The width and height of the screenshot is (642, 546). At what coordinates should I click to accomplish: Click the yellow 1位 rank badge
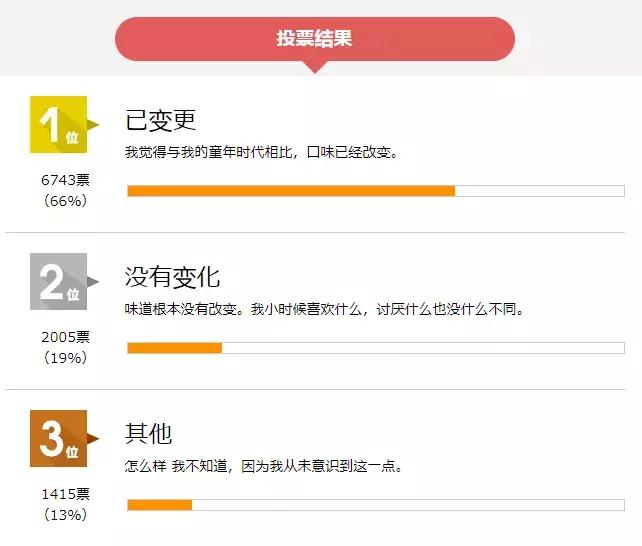(x=59, y=125)
